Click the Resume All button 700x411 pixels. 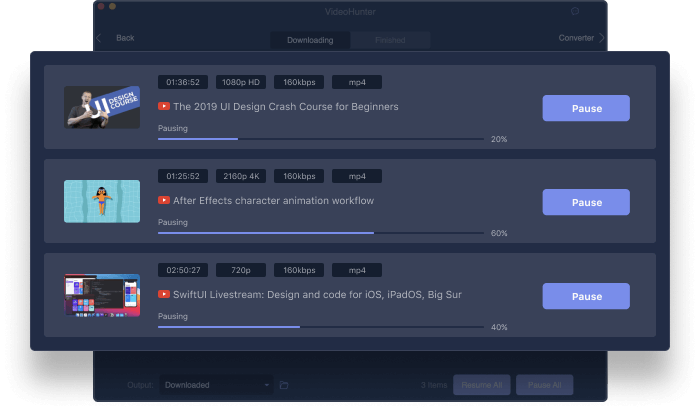coord(481,385)
